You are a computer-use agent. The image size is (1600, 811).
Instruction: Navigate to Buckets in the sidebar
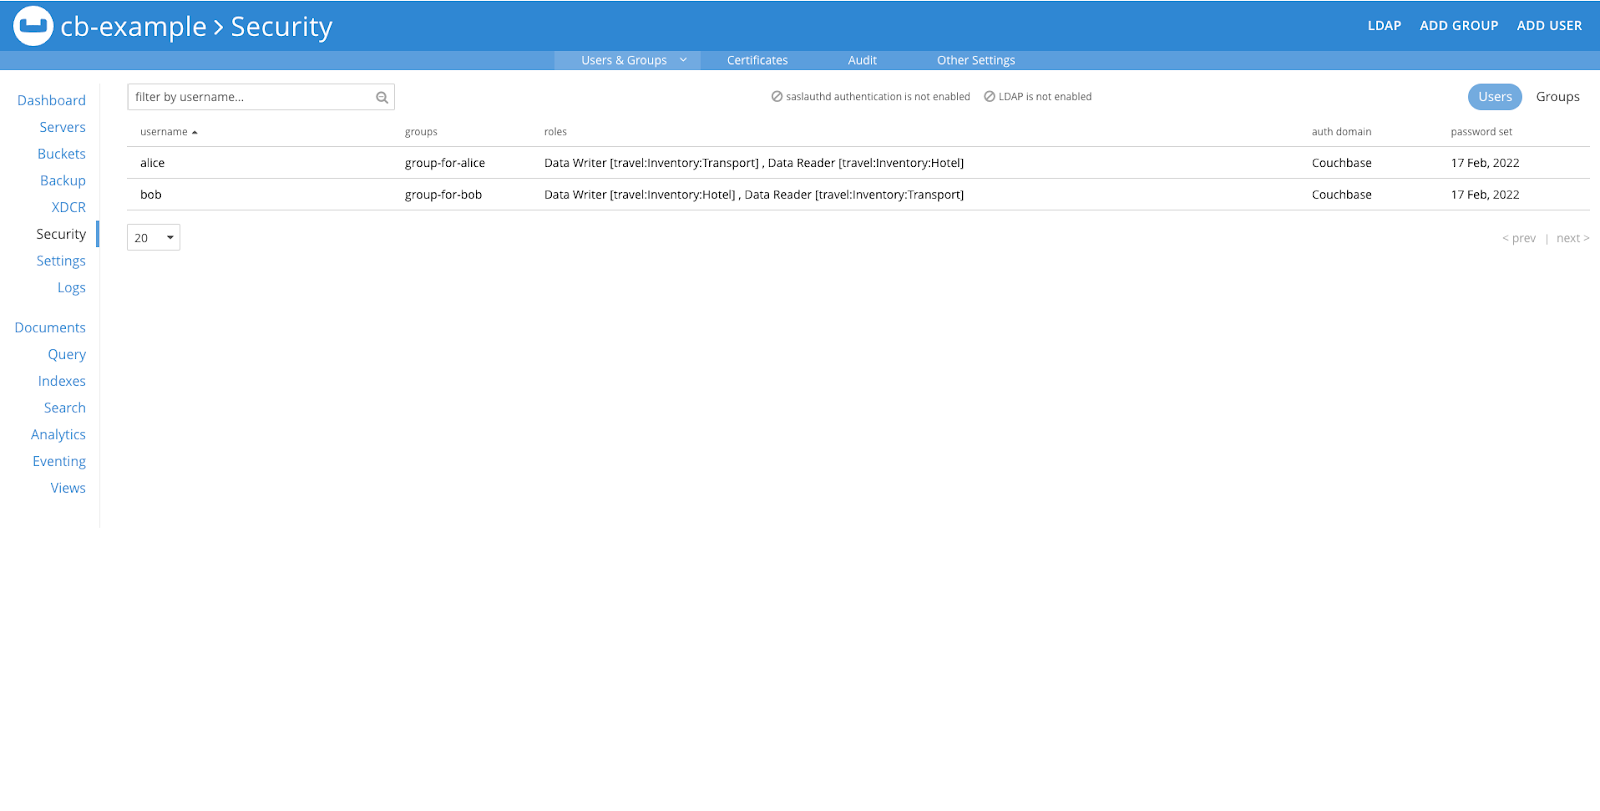(61, 154)
